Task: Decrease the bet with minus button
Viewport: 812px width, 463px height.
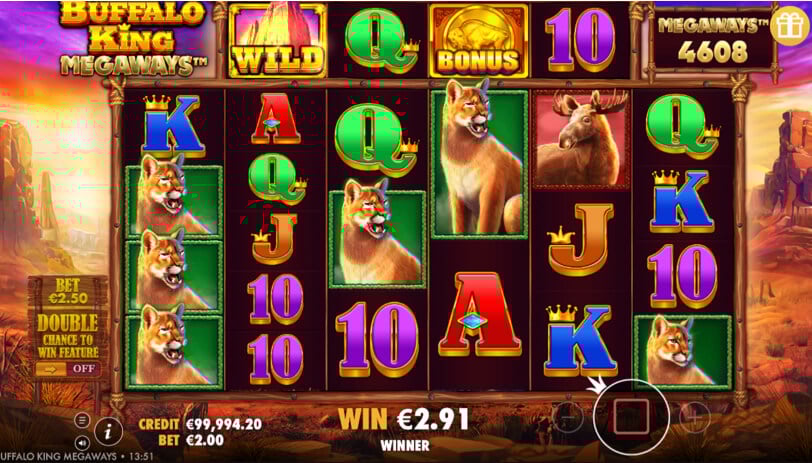Action: click(568, 416)
